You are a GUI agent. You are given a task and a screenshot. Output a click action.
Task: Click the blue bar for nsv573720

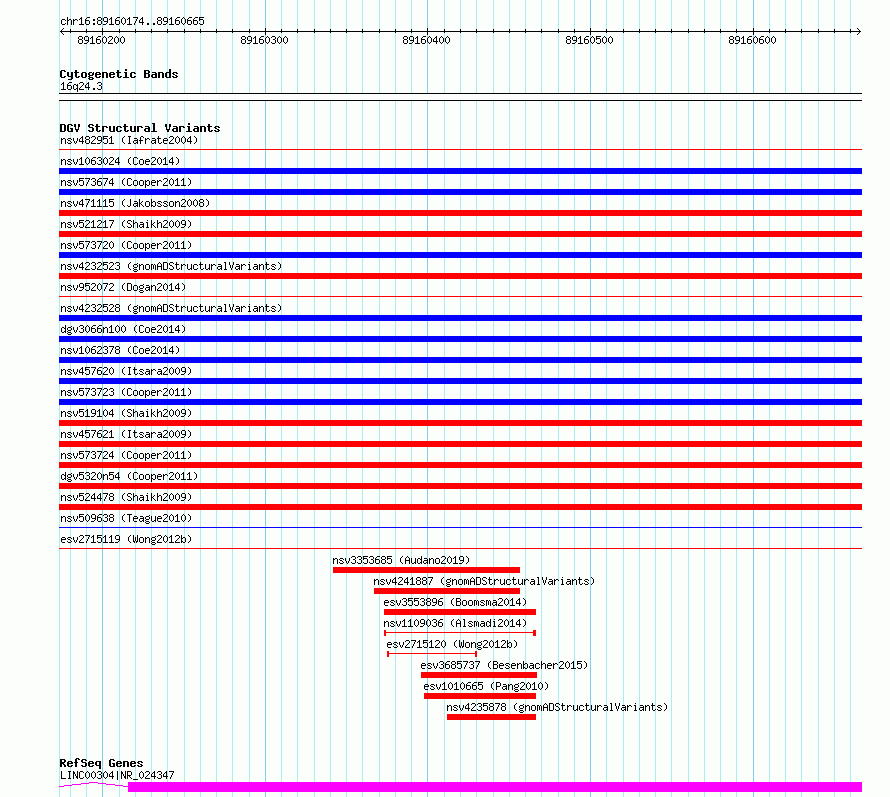click(460, 255)
